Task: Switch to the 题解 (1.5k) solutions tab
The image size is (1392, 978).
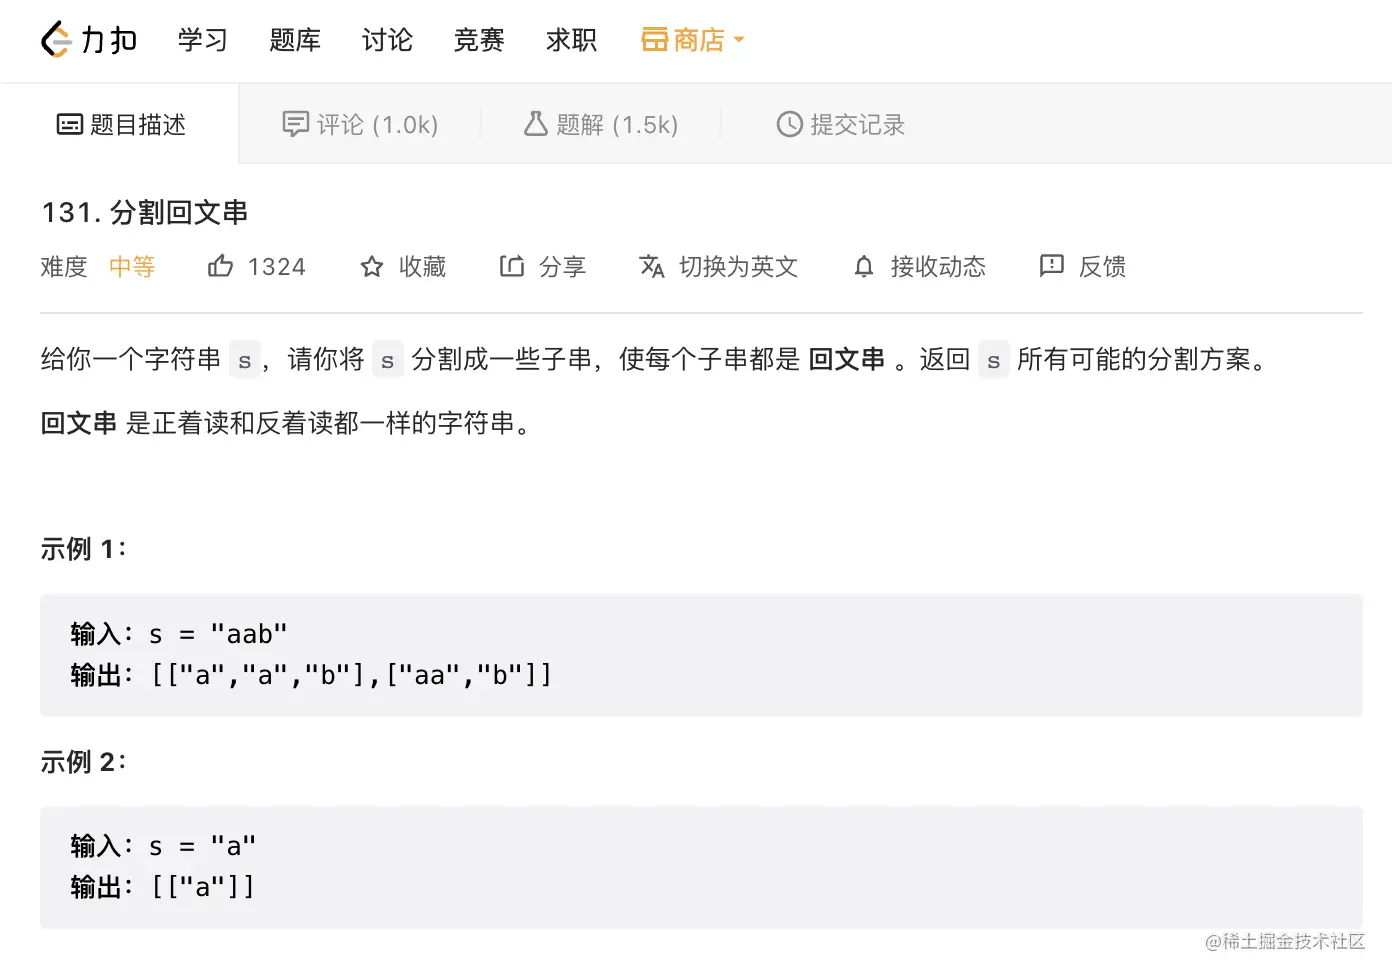Action: pos(601,124)
